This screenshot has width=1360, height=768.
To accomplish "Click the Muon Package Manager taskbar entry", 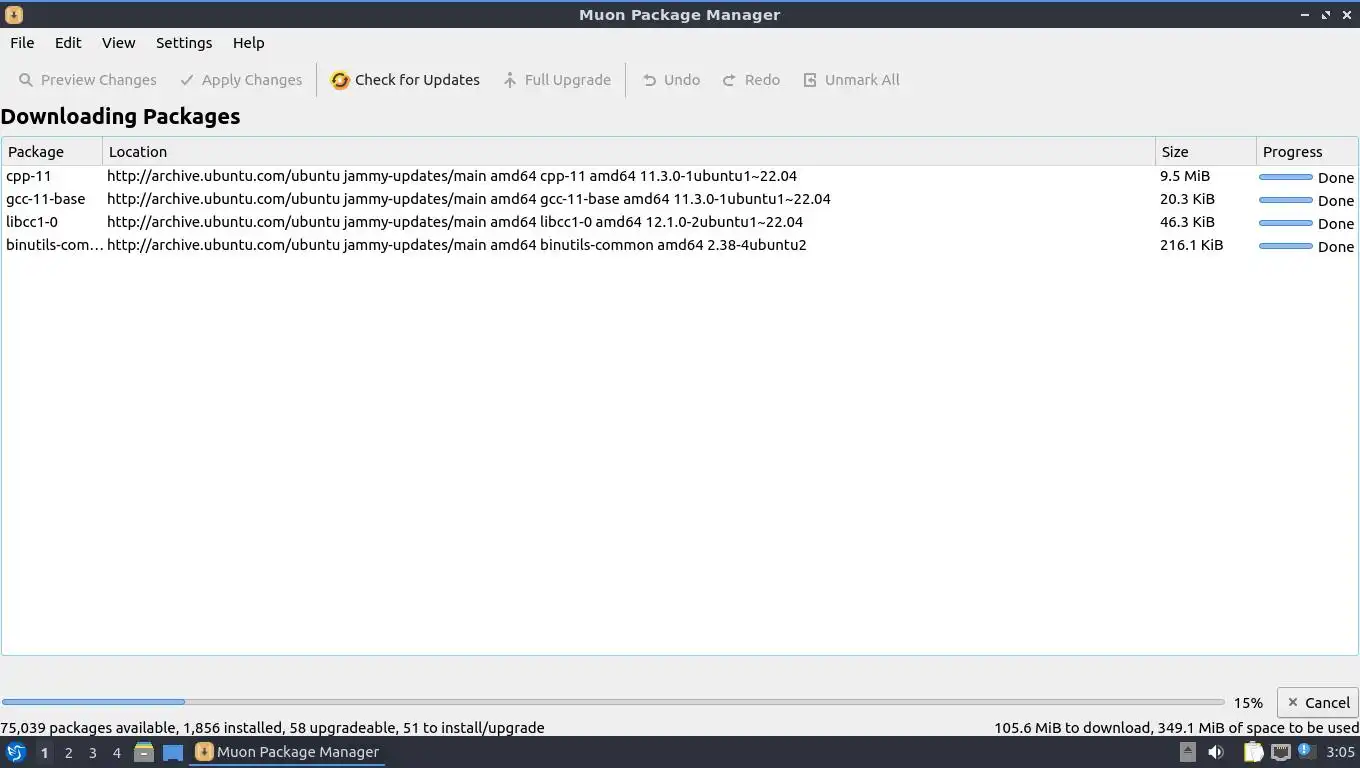I will pos(288,752).
